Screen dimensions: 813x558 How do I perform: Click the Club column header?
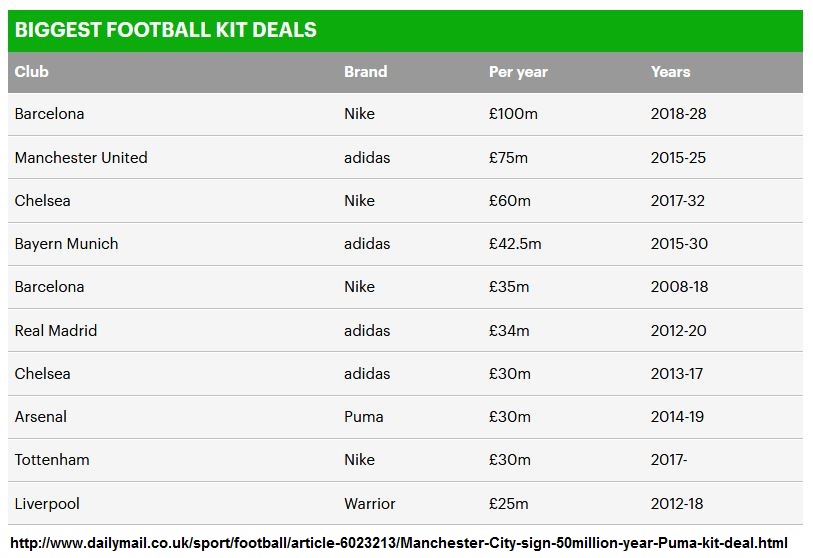pos(32,72)
